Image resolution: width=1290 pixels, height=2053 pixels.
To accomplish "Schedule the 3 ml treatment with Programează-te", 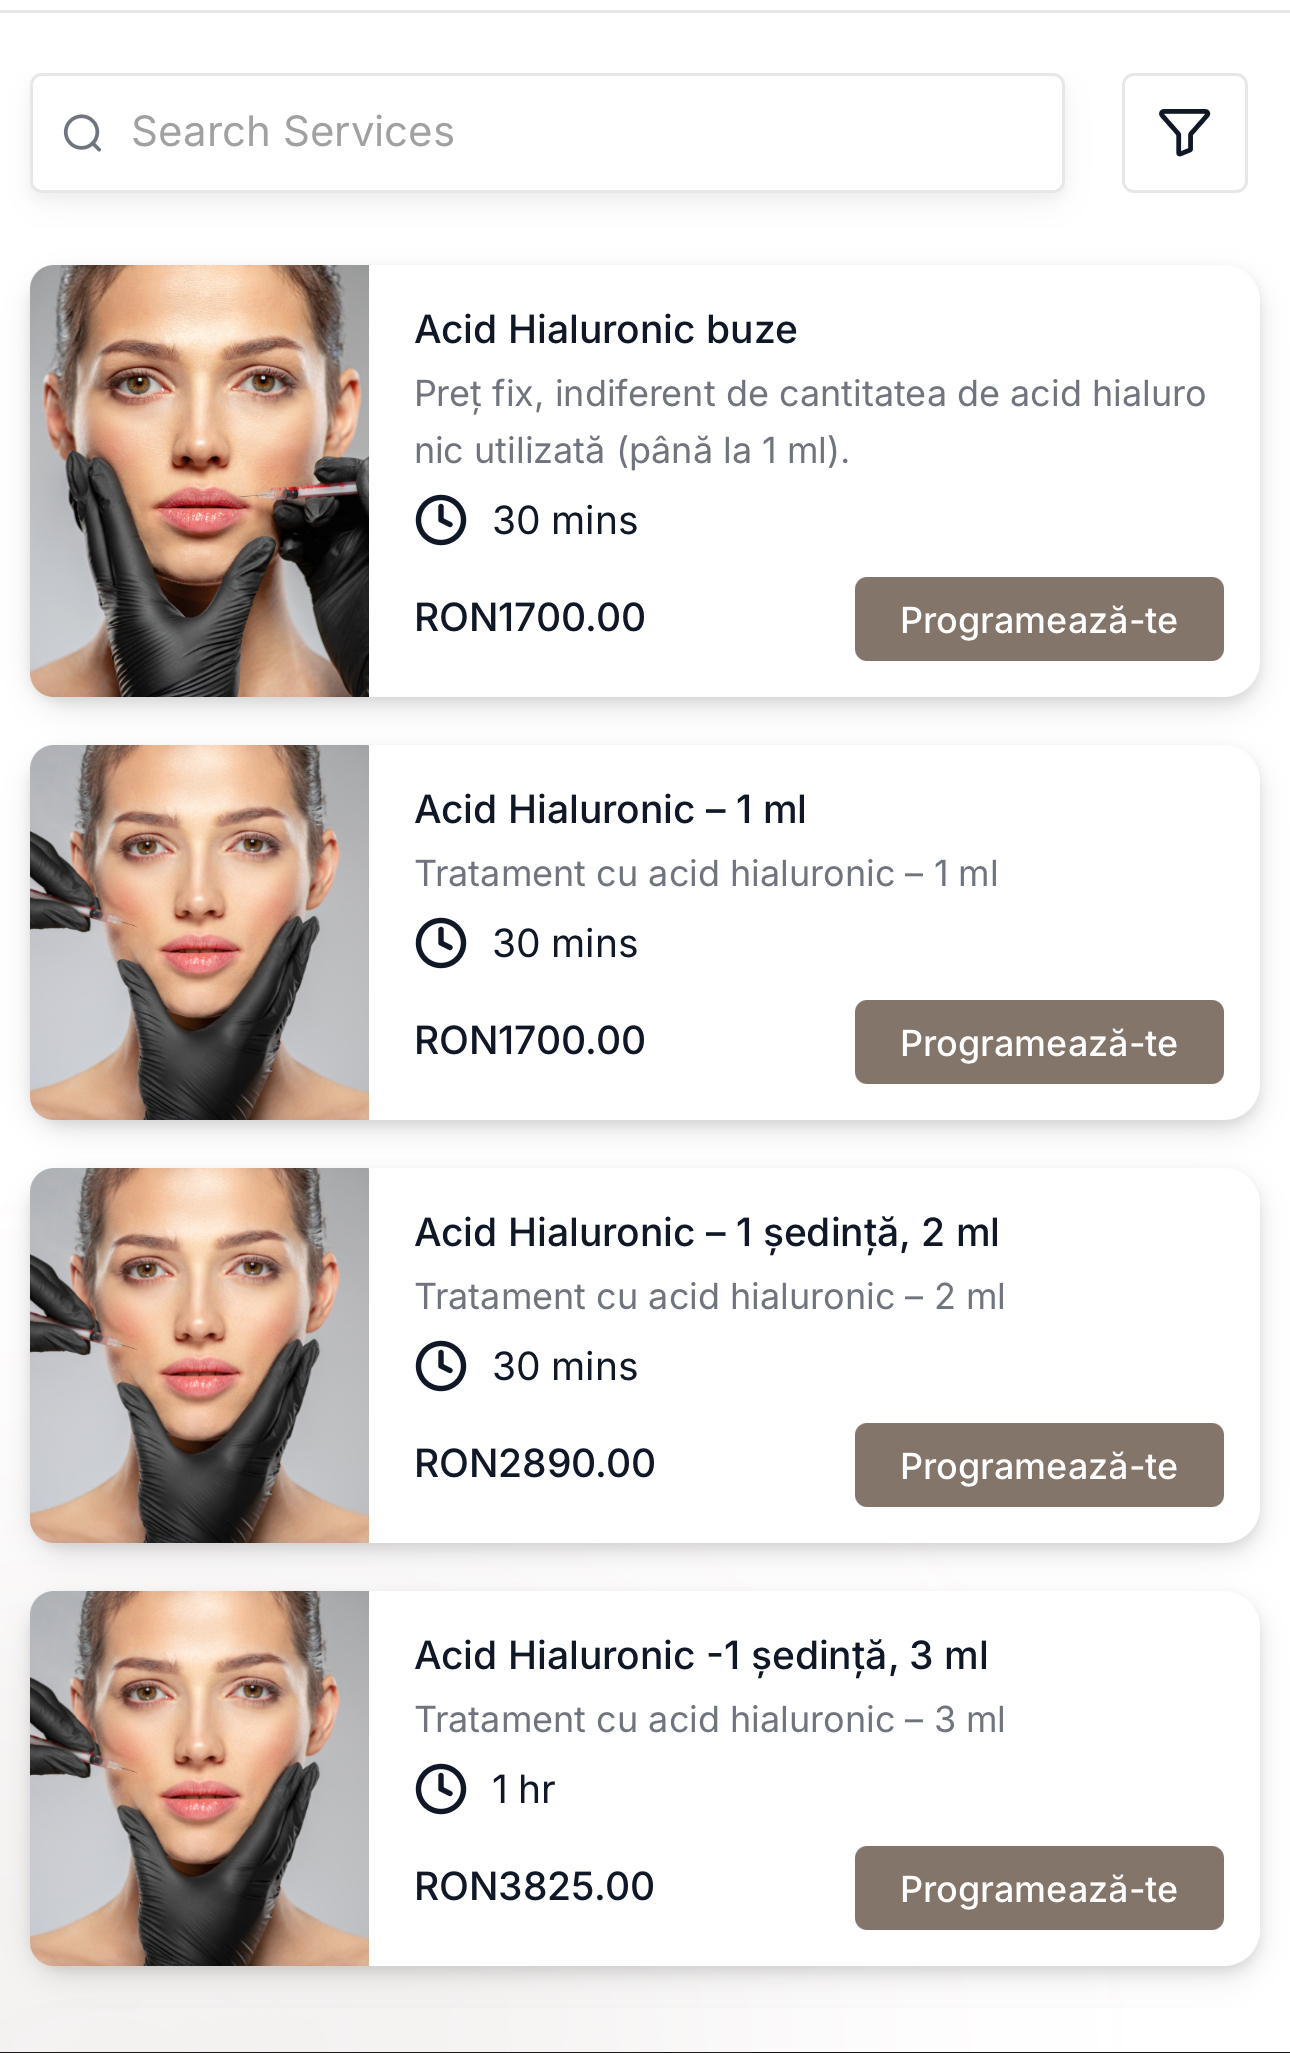I will (x=1038, y=1888).
